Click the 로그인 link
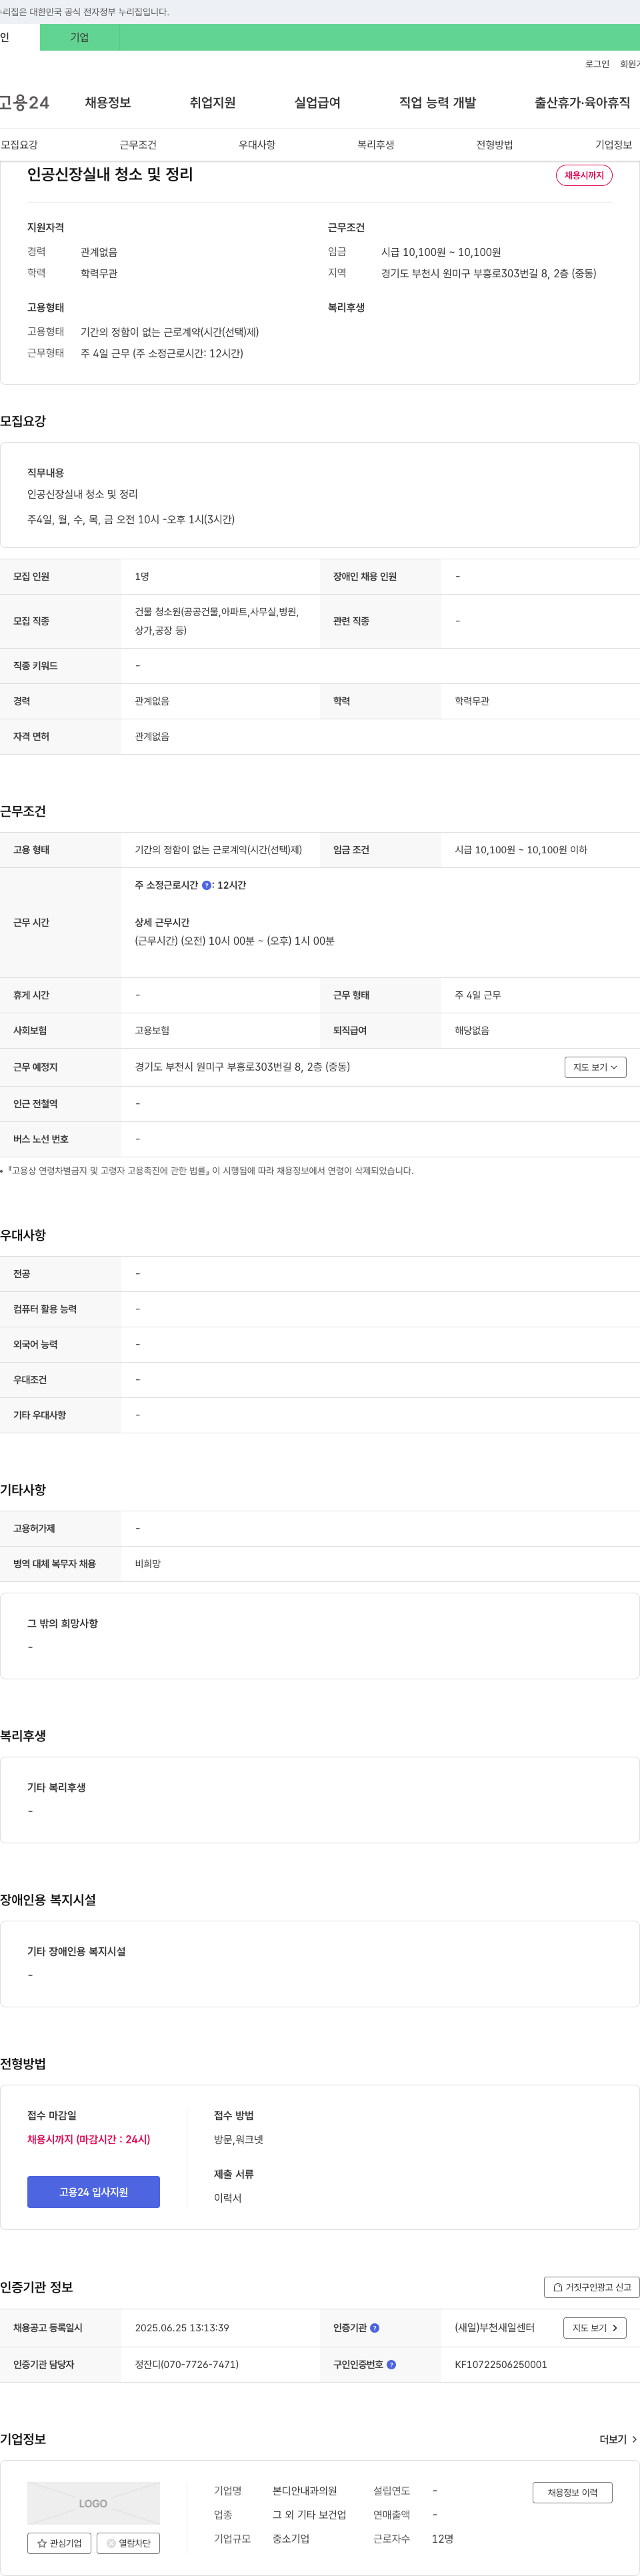The width and height of the screenshot is (640, 2576). click(597, 64)
